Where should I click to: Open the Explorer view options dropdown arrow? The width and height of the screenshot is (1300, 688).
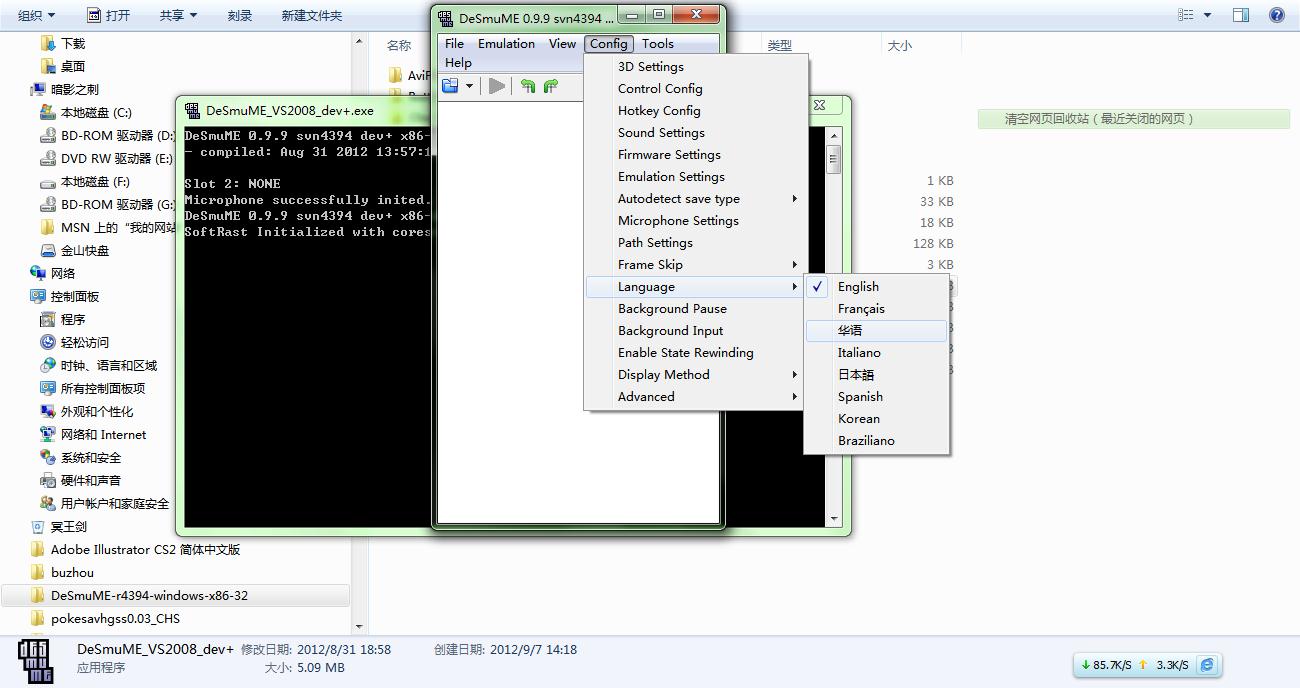click(1207, 15)
